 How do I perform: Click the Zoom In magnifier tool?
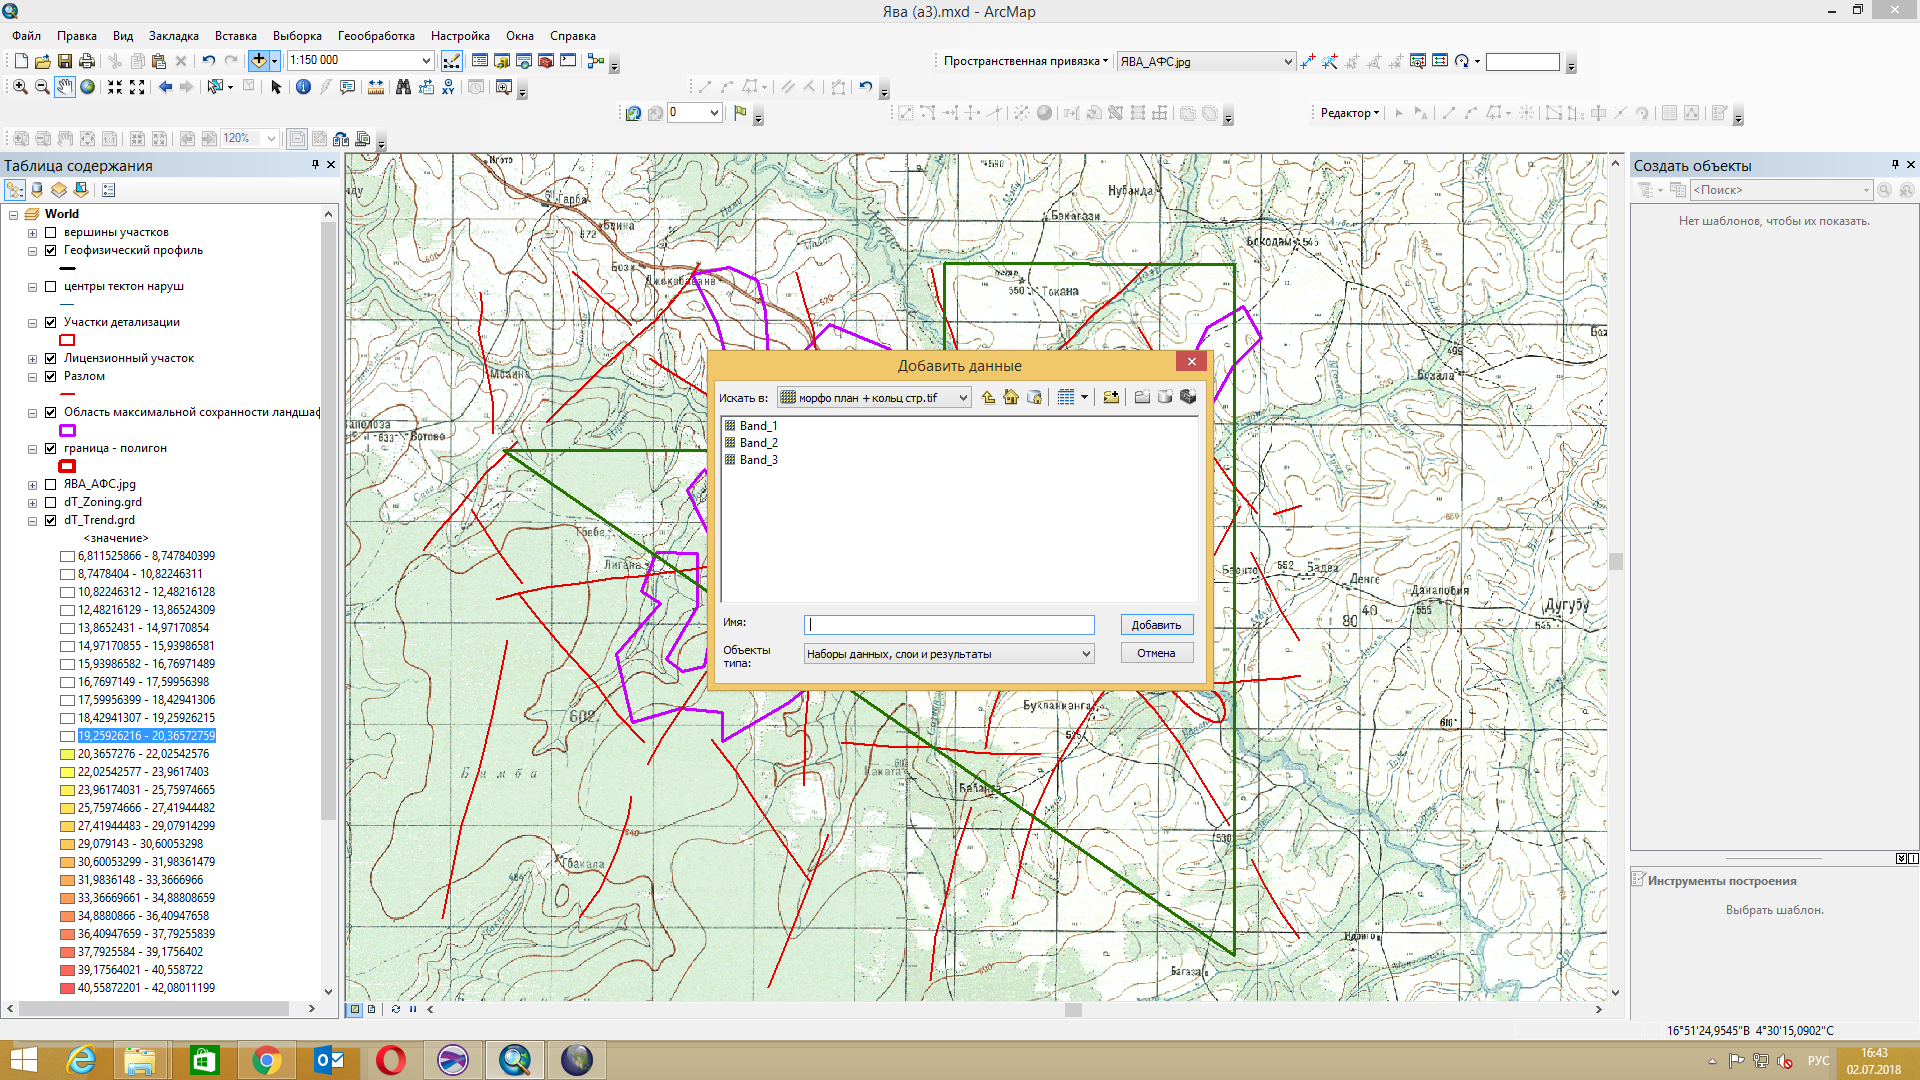[20, 87]
